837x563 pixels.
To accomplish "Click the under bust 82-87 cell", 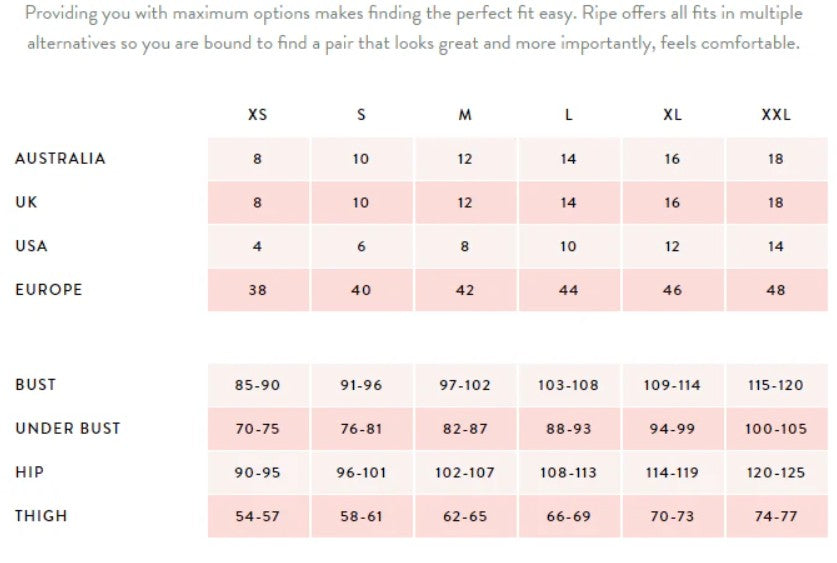I will (464, 429).
